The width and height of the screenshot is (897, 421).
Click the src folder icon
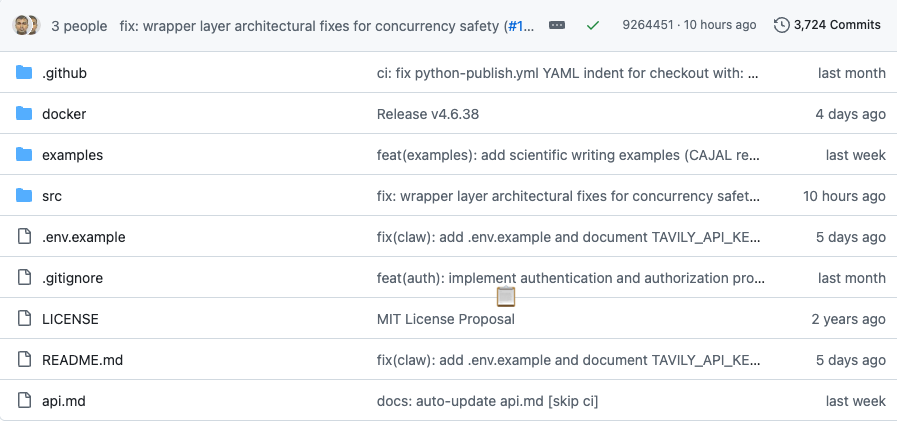coord(24,196)
